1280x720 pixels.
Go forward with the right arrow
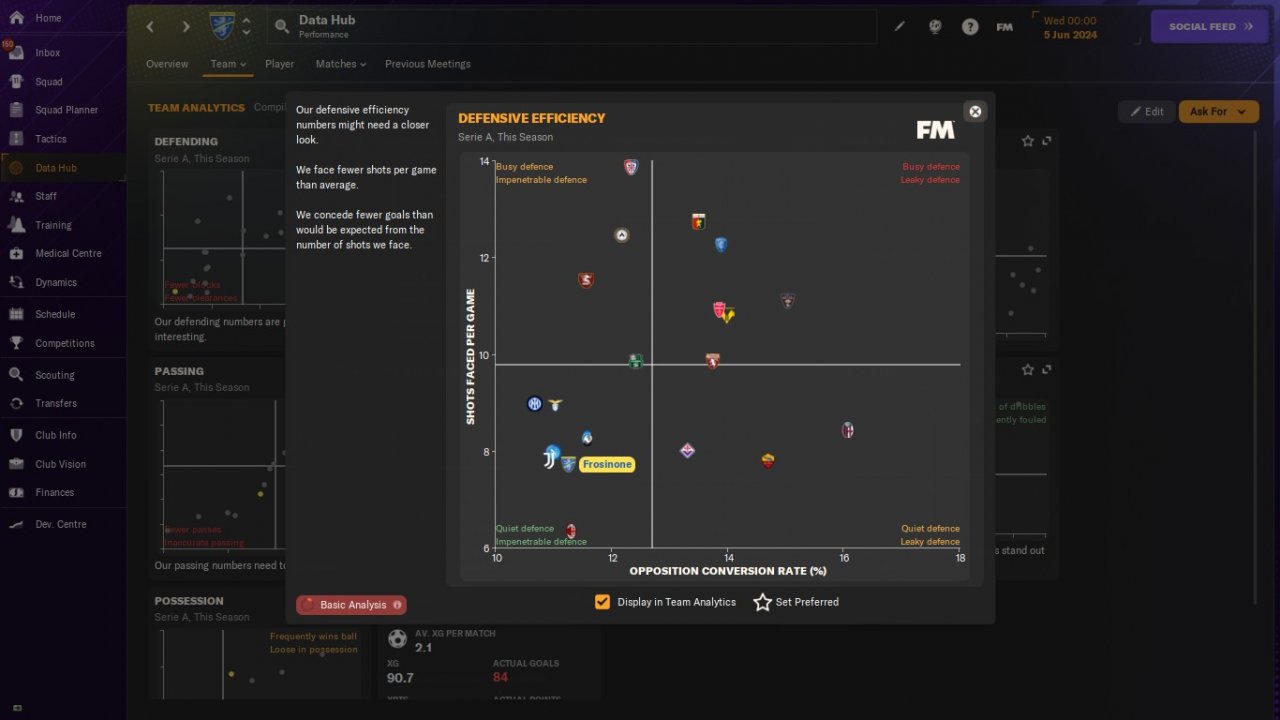[x=186, y=27]
